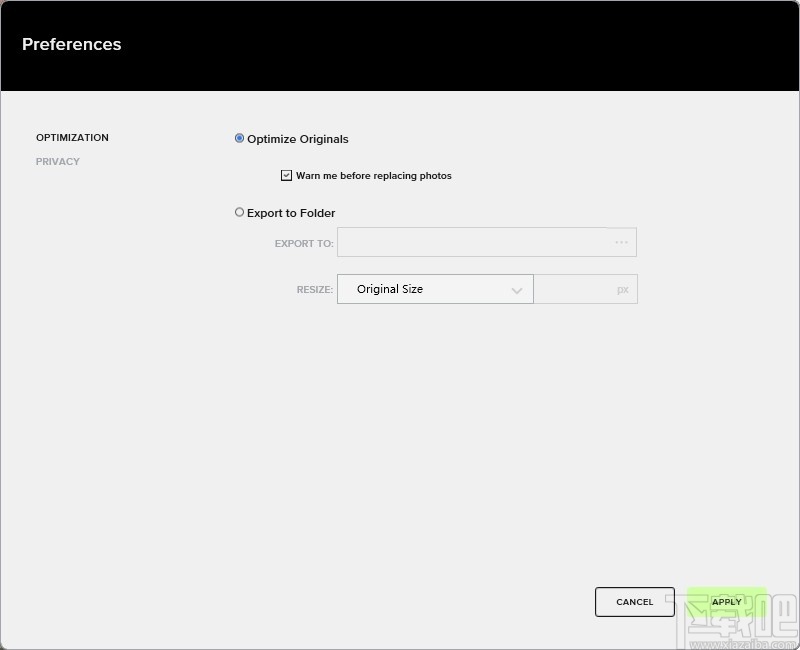Screen dimensions: 800x650
Task: Click the EXPORT TO path field
Action: pos(472,243)
